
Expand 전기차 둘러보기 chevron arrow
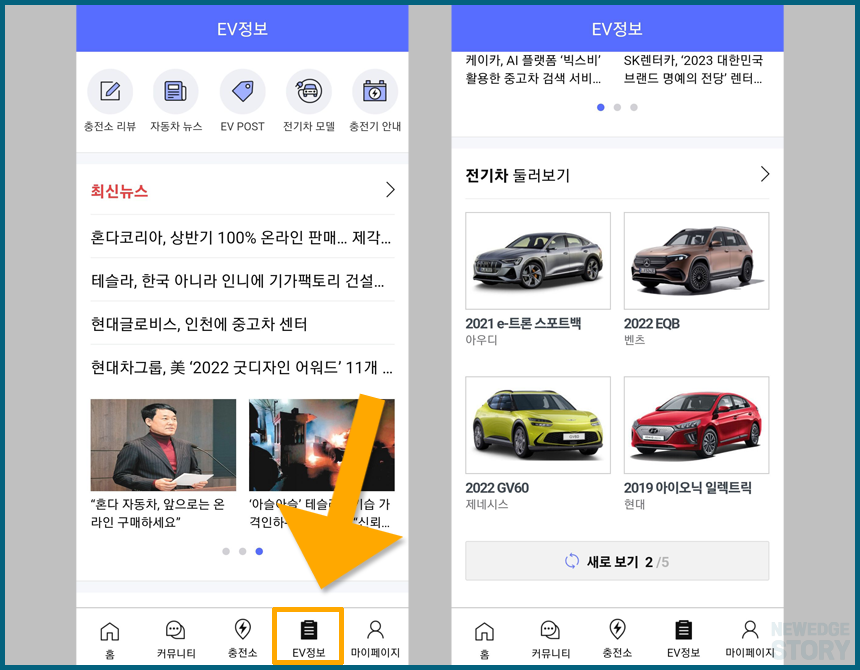(x=765, y=174)
